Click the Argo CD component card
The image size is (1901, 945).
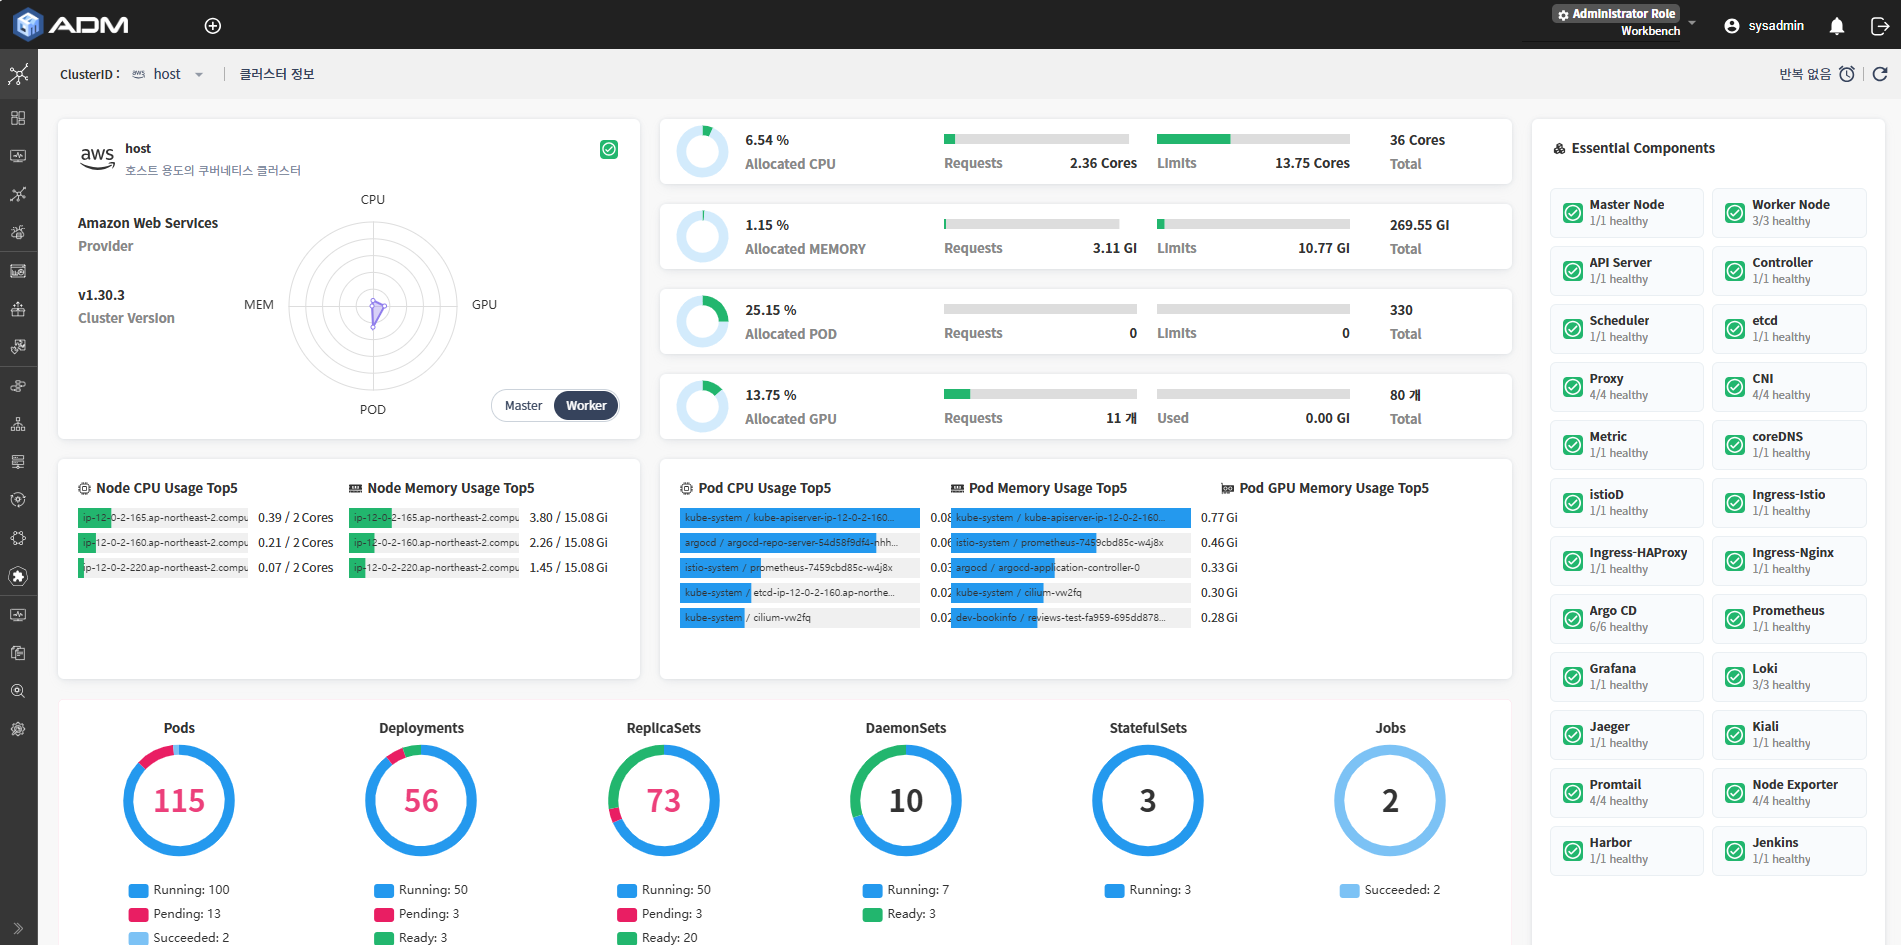pyautogui.click(x=1627, y=618)
